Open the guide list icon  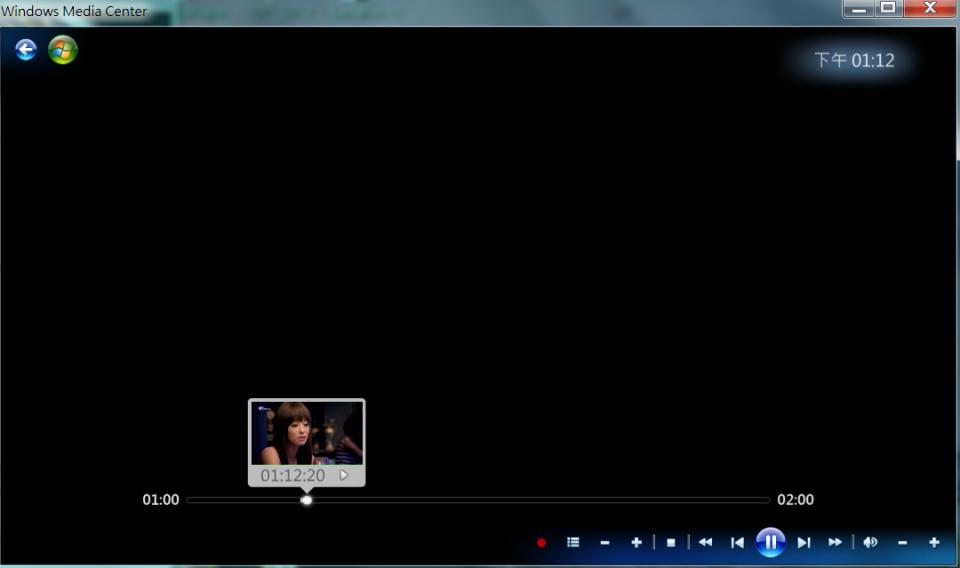coord(573,542)
